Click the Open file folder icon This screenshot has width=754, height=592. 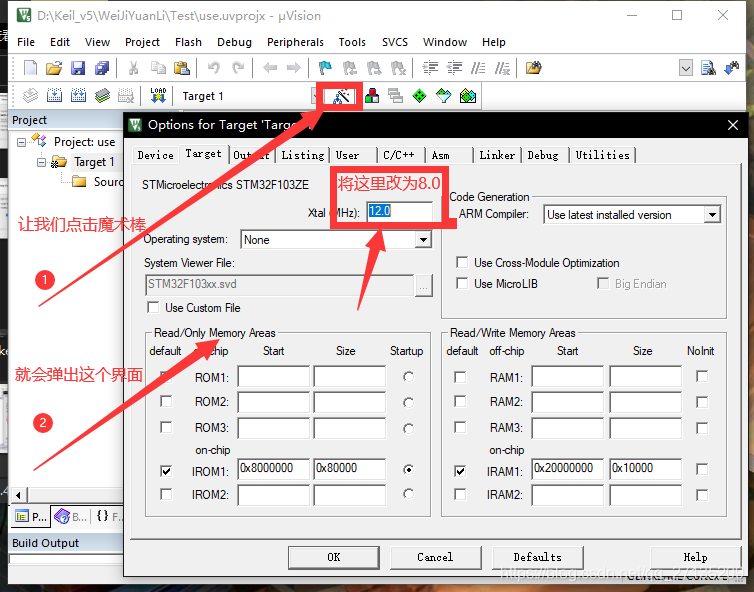[54, 68]
